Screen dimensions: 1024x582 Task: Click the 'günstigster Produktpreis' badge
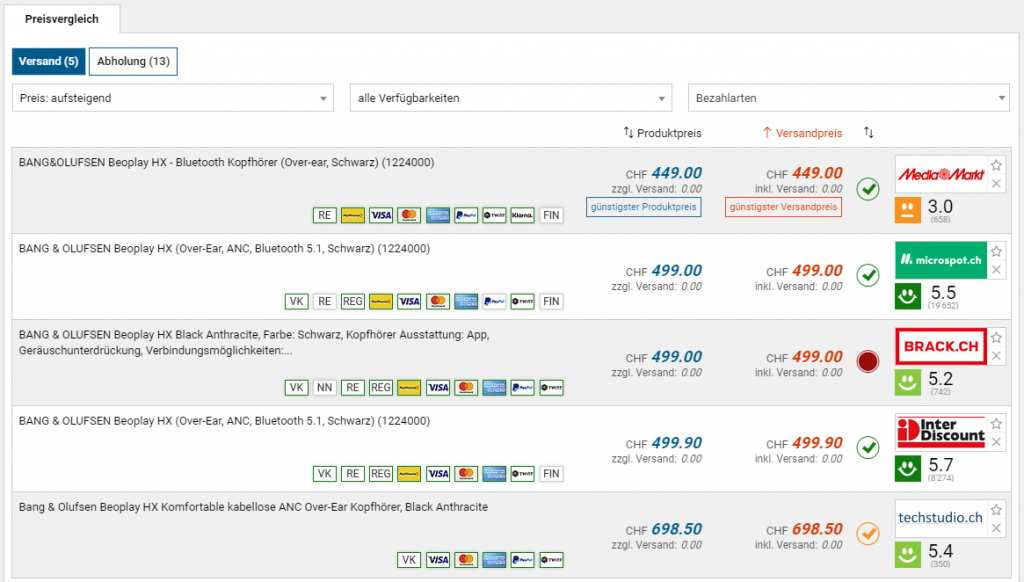[x=644, y=207]
